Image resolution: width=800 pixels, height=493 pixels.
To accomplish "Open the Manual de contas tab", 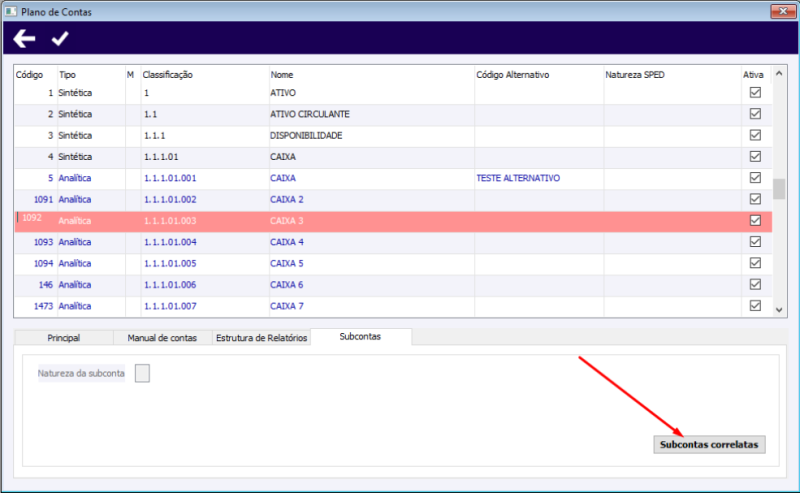I will [162, 338].
